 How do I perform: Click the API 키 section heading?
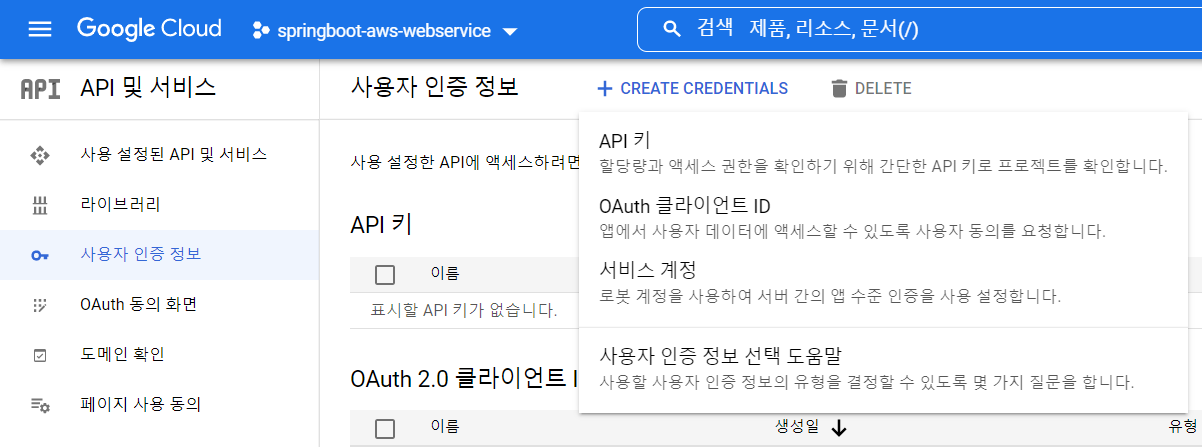tap(383, 224)
